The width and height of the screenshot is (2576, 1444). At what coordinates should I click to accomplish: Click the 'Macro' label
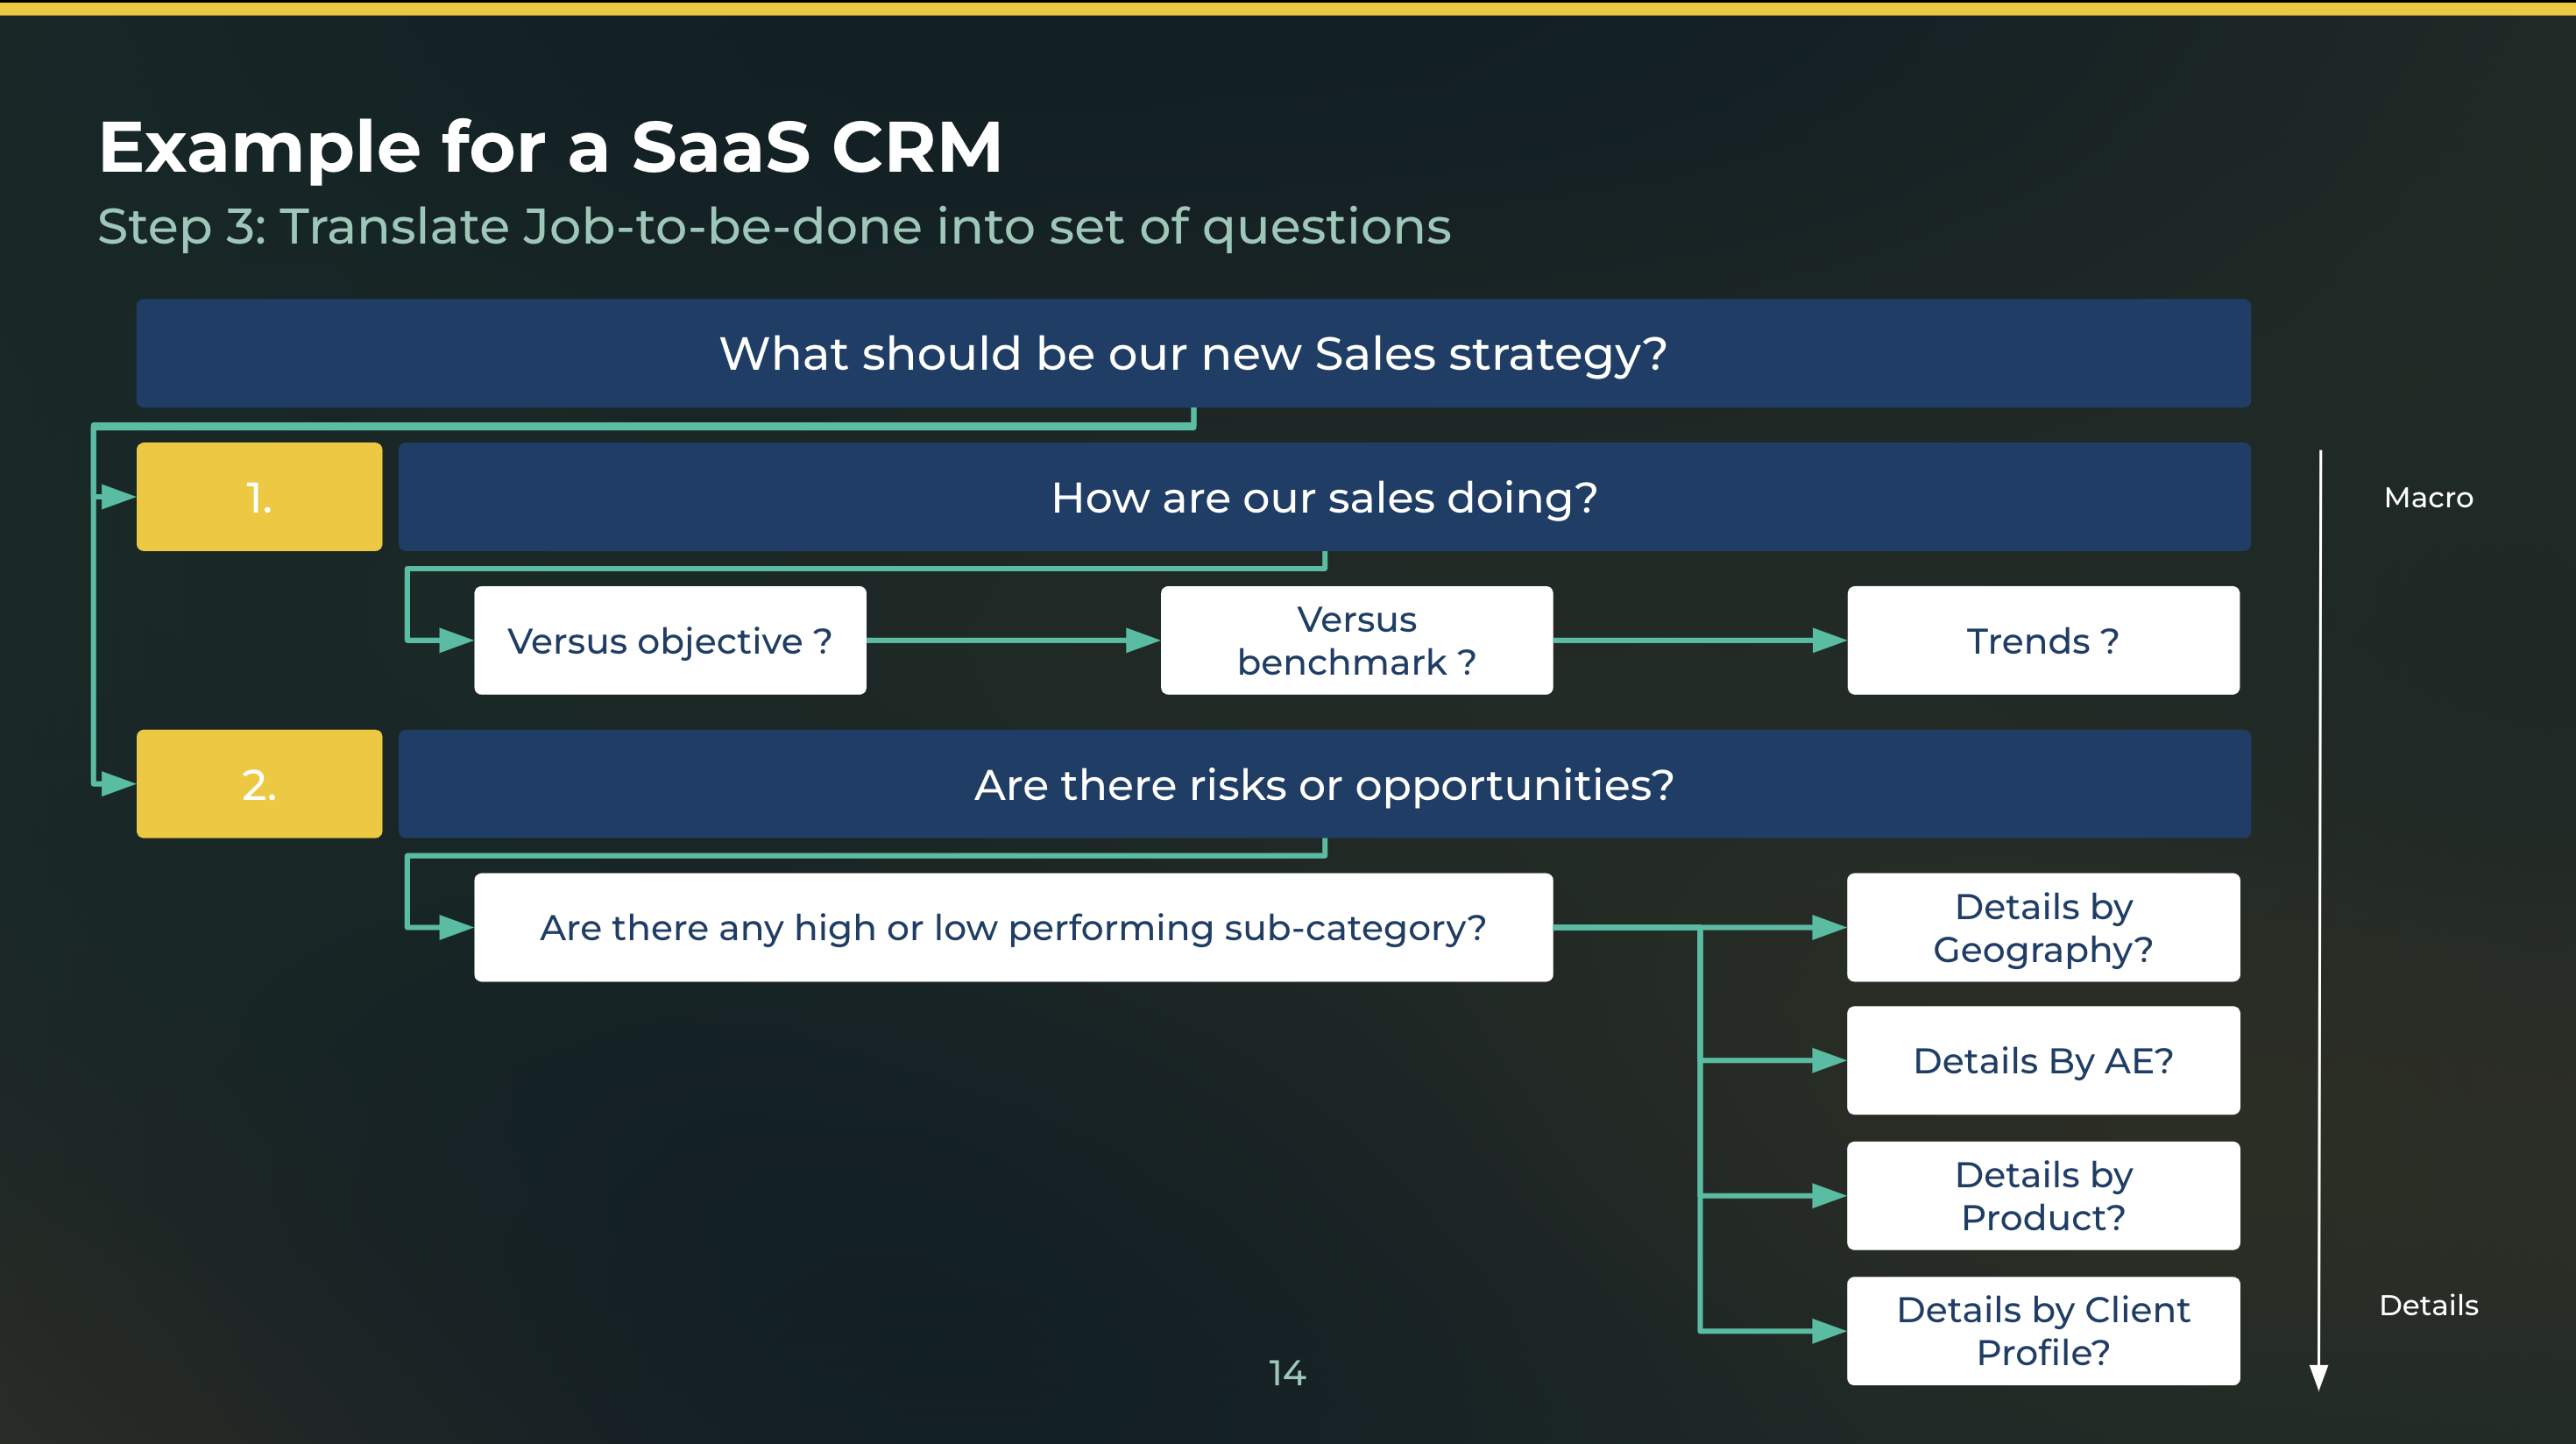(2427, 497)
